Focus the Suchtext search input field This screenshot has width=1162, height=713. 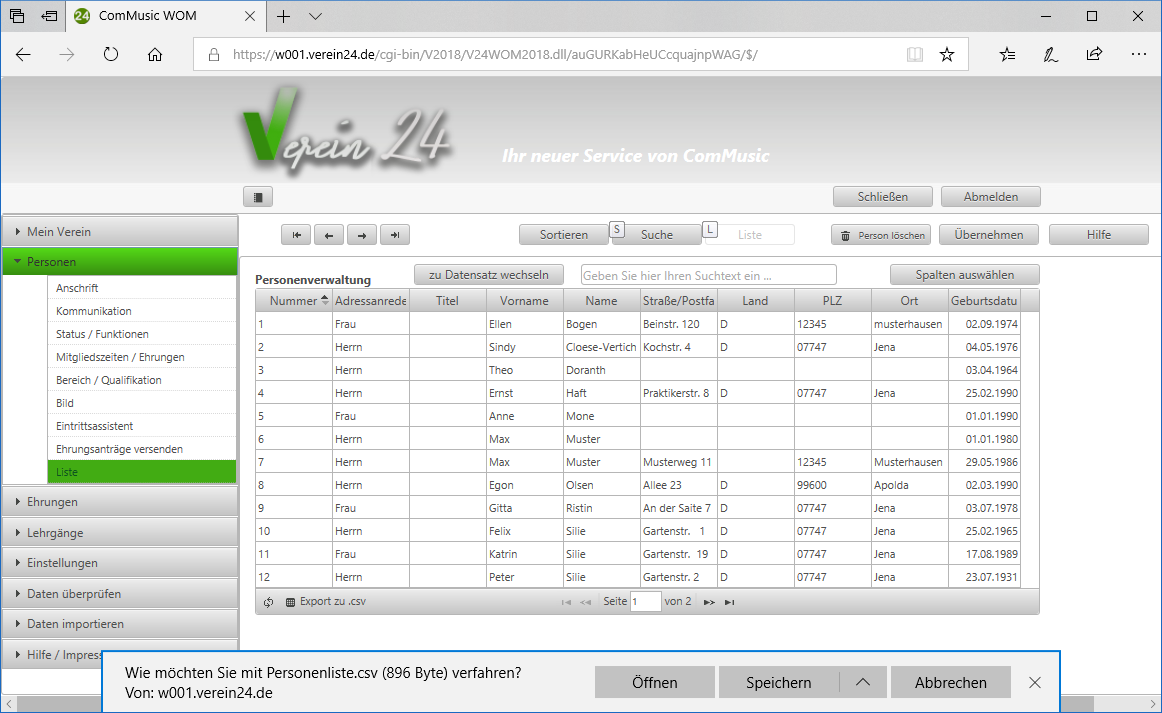[708, 275]
